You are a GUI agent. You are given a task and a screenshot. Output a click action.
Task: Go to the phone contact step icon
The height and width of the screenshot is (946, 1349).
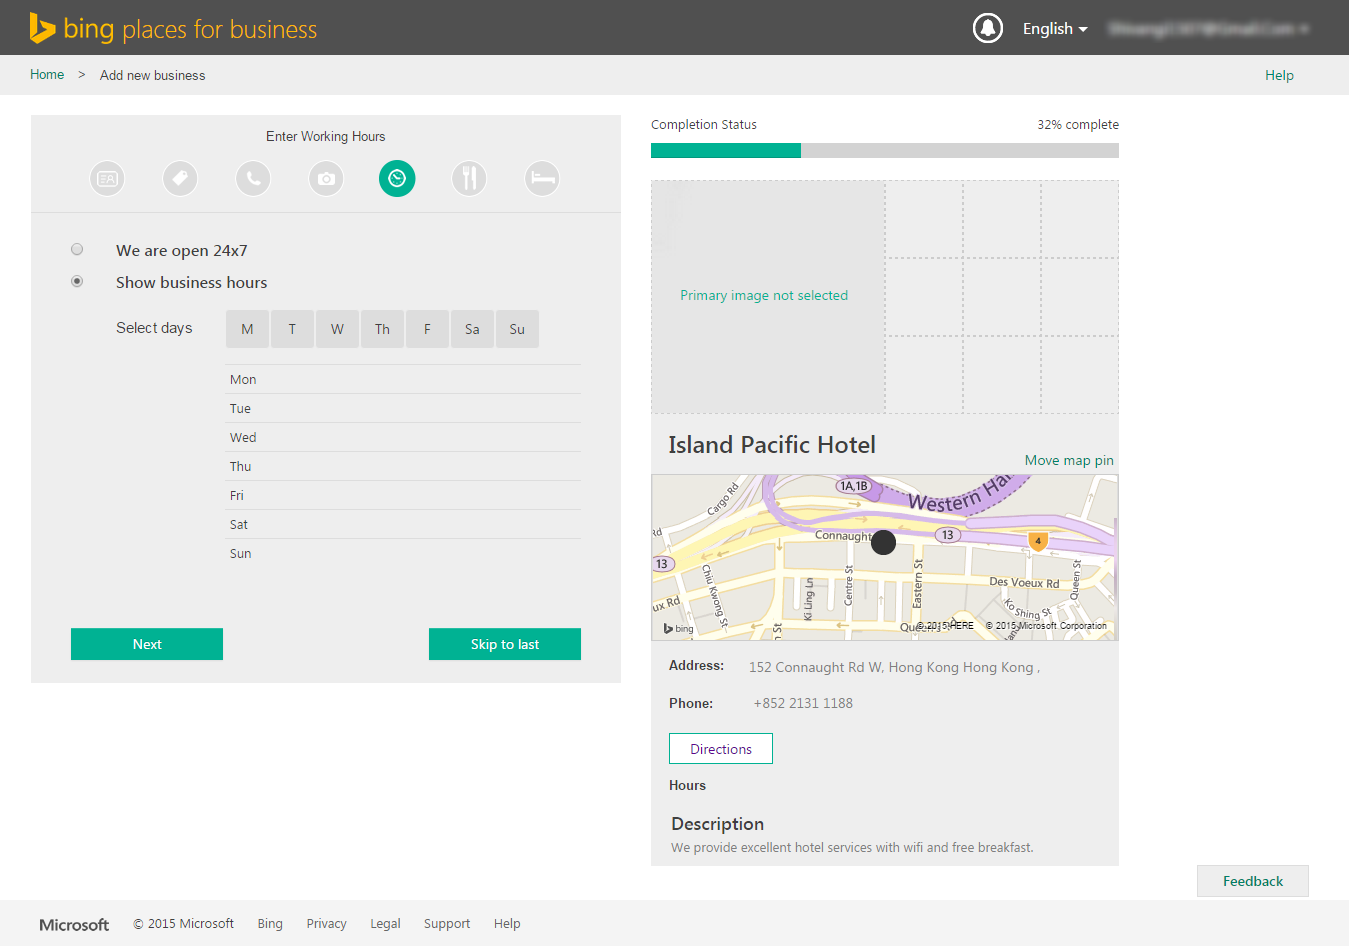(x=253, y=179)
